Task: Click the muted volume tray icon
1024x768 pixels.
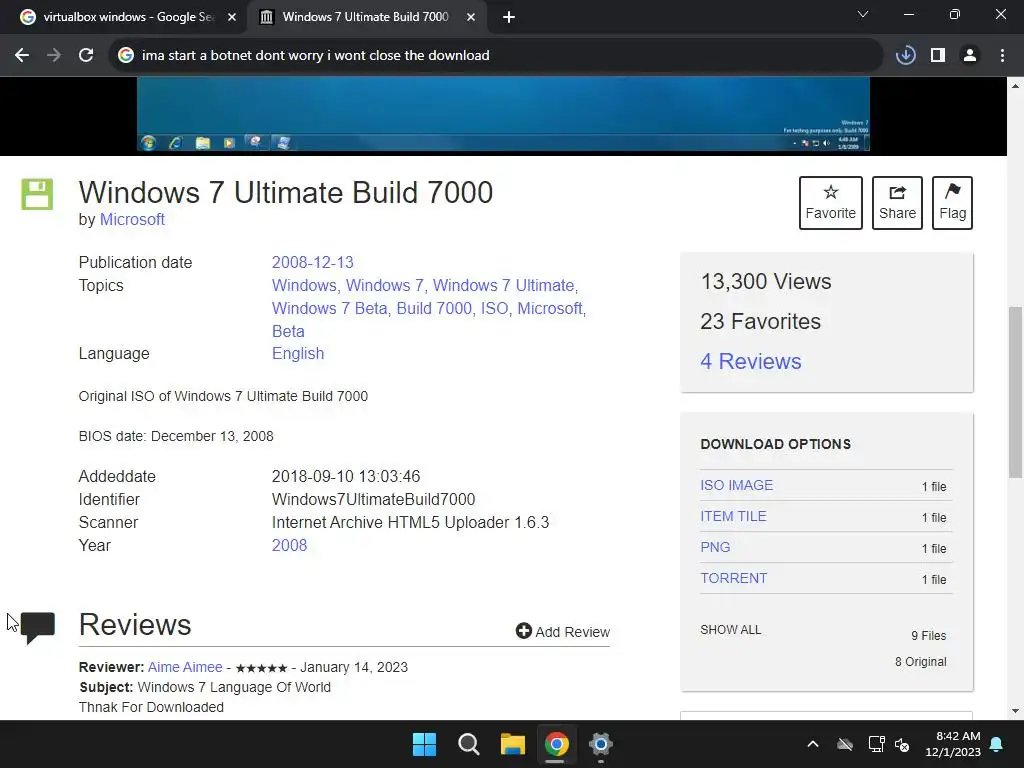Action: click(x=903, y=744)
